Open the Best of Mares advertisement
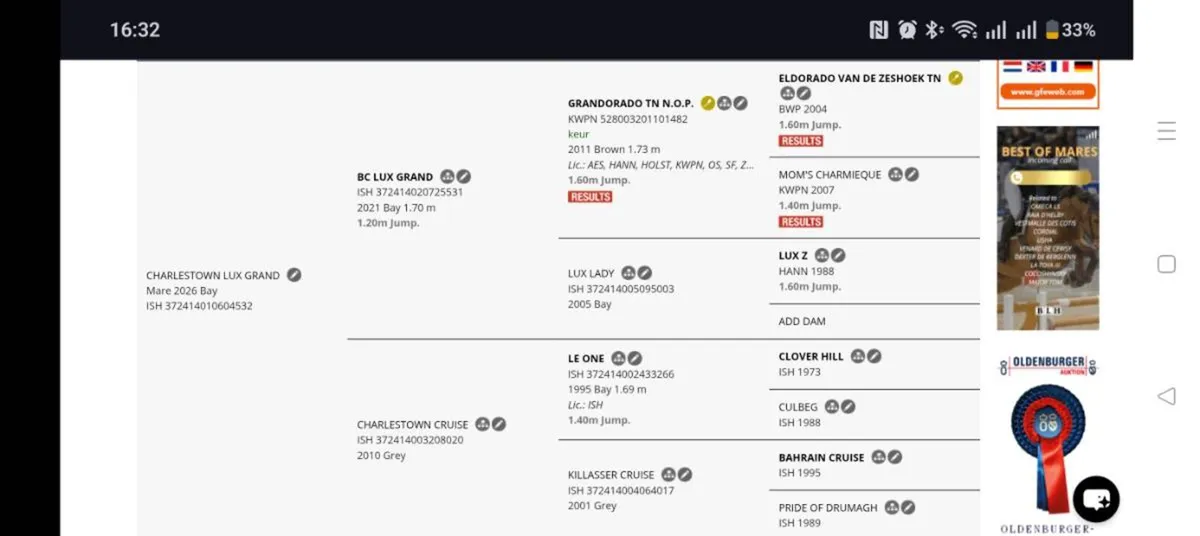The width and height of the screenshot is (1200, 536). click(x=1048, y=228)
